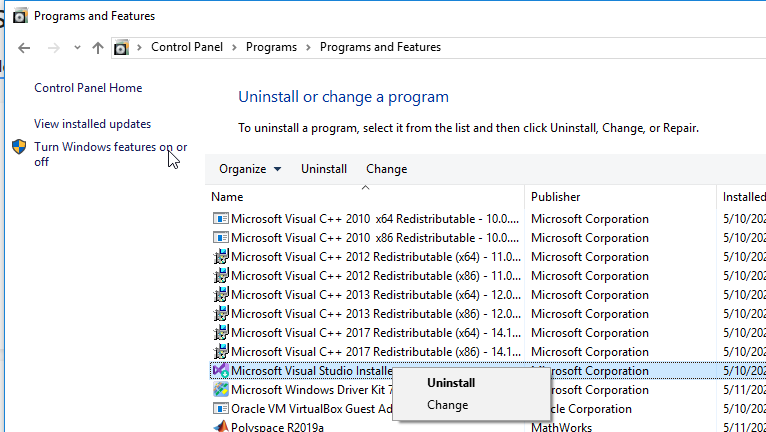The width and height of the screenshot is (766, 432).
Task: Click icon of Visual C++ 2010 x64 Redistributable
Action: 221,218
